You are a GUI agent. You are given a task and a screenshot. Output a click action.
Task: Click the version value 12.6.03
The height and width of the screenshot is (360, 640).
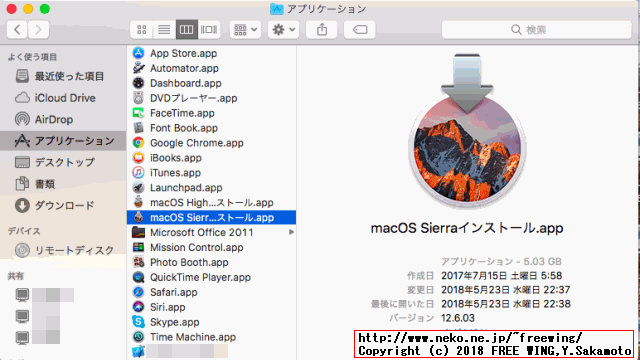[x=458, y=318]
